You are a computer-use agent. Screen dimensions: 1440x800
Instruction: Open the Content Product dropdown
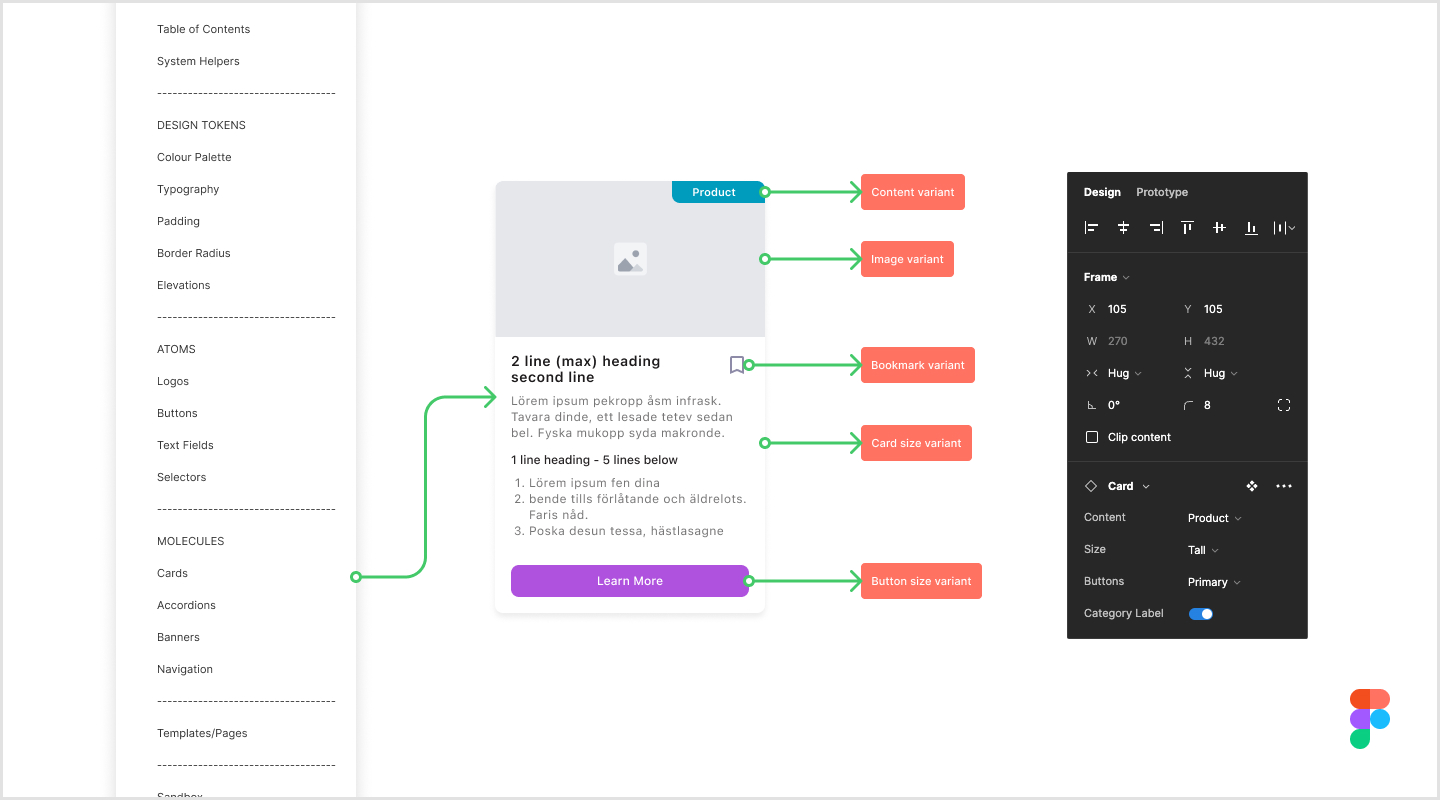(1213, 518)
